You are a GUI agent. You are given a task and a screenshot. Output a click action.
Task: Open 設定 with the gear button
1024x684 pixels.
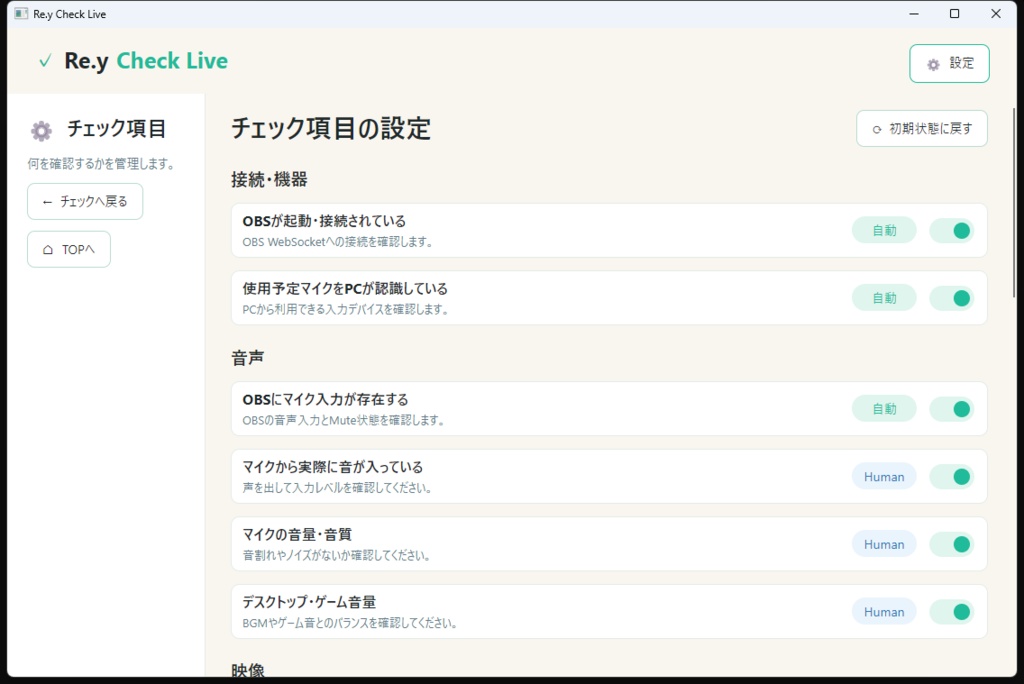tap(949, 63)
